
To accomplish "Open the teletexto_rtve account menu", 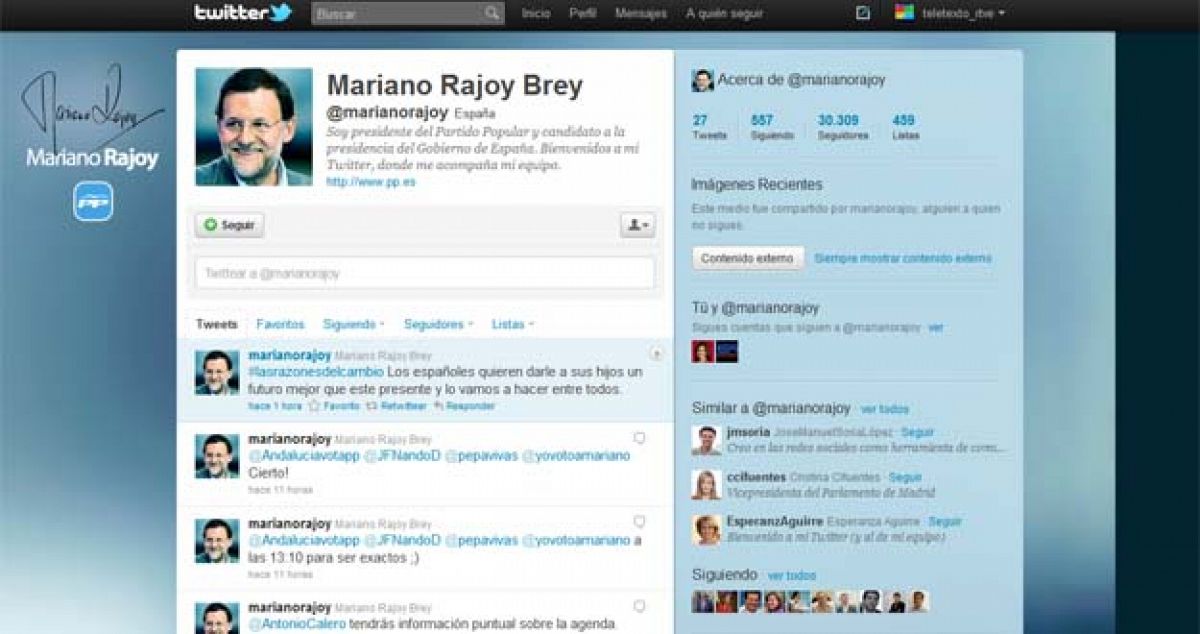I will tap(950, 14).
